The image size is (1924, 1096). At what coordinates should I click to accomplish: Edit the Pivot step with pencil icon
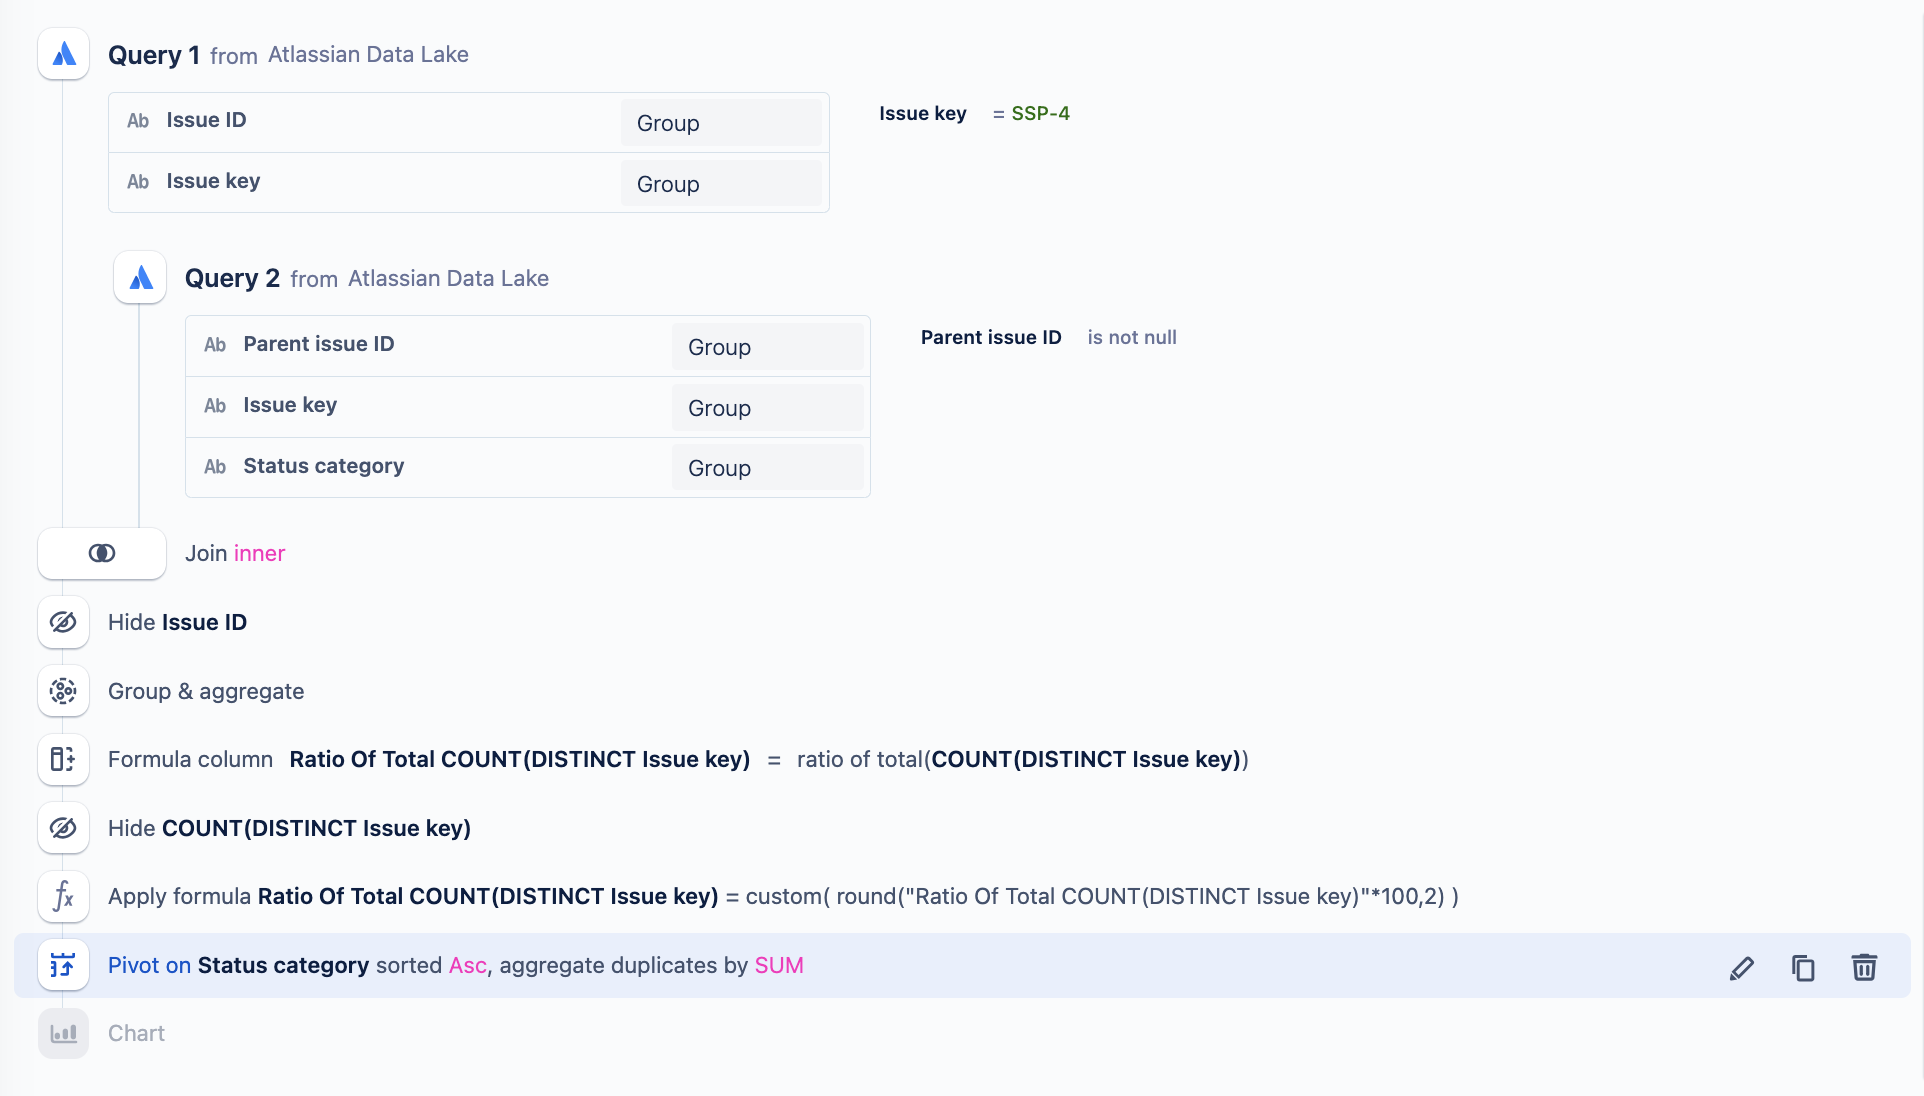(x=1741, y=967)
